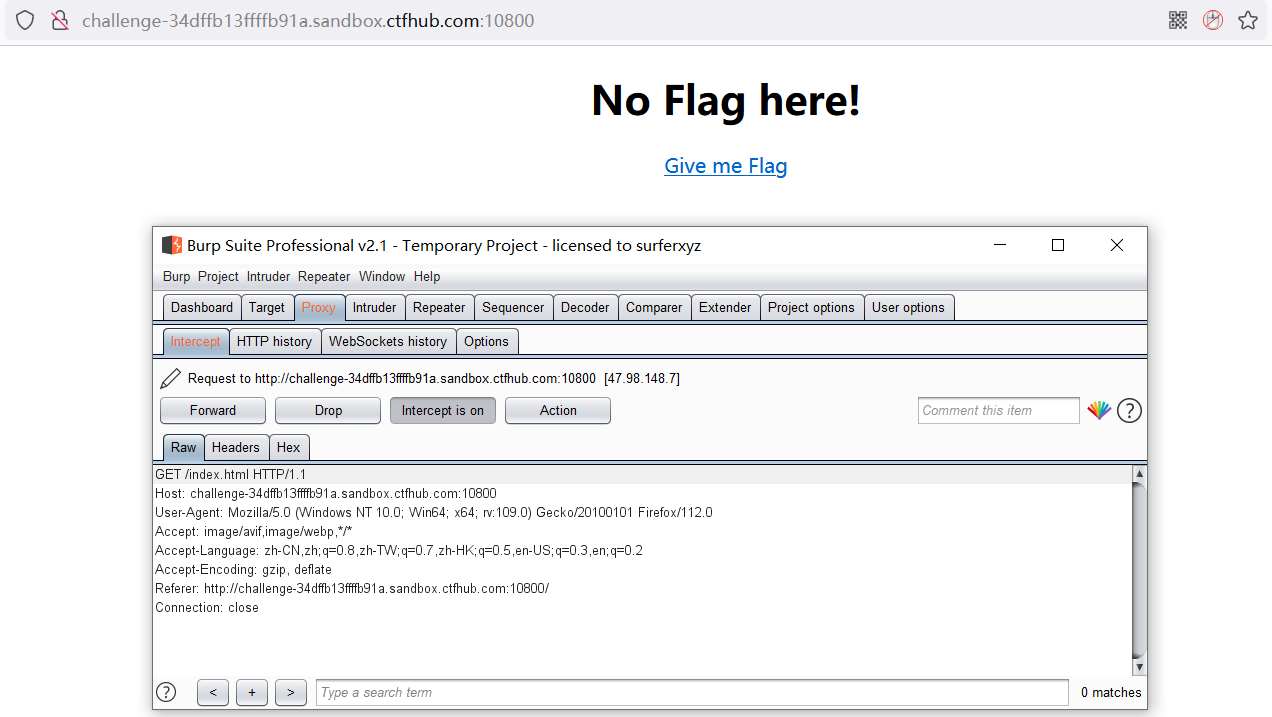Open the Burp menu
The image size is (1272, 717).
click(x=176, y=276)
